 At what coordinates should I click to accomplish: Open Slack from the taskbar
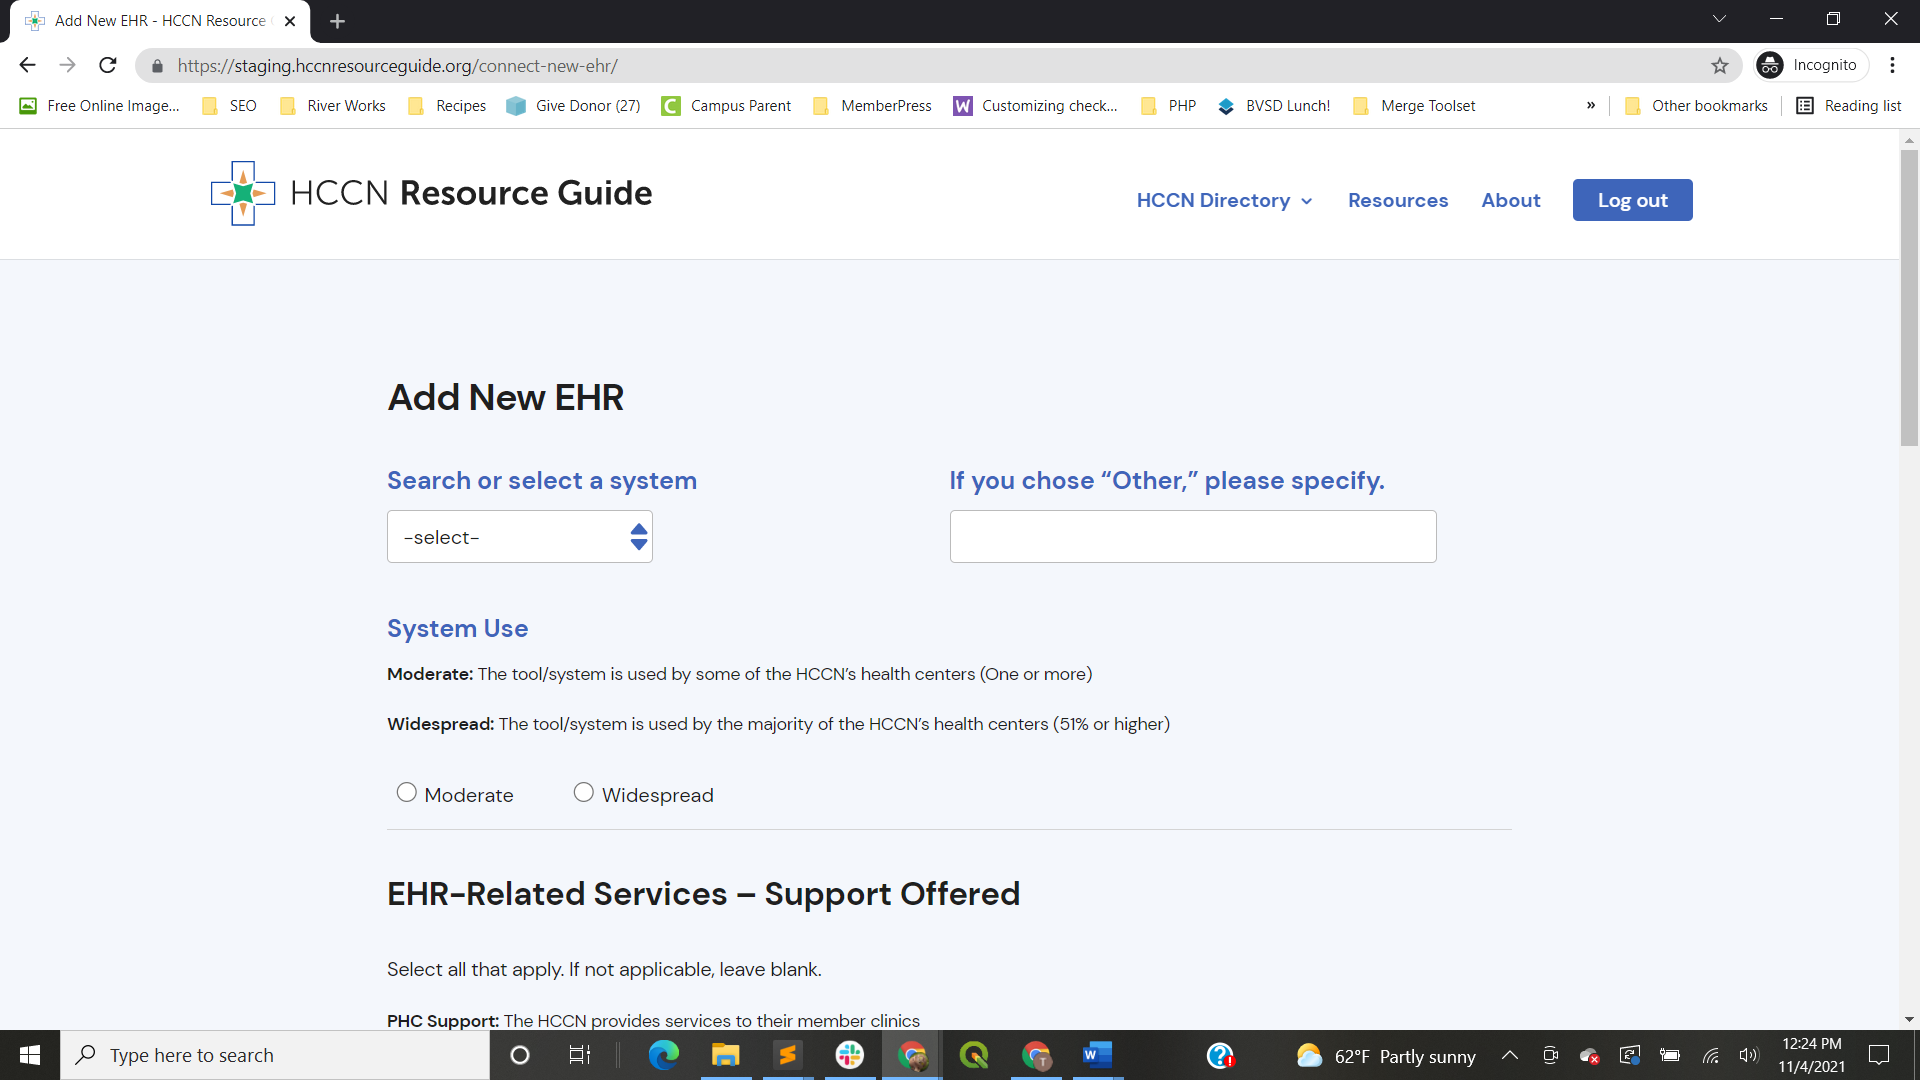click(x=850, y=1055)
